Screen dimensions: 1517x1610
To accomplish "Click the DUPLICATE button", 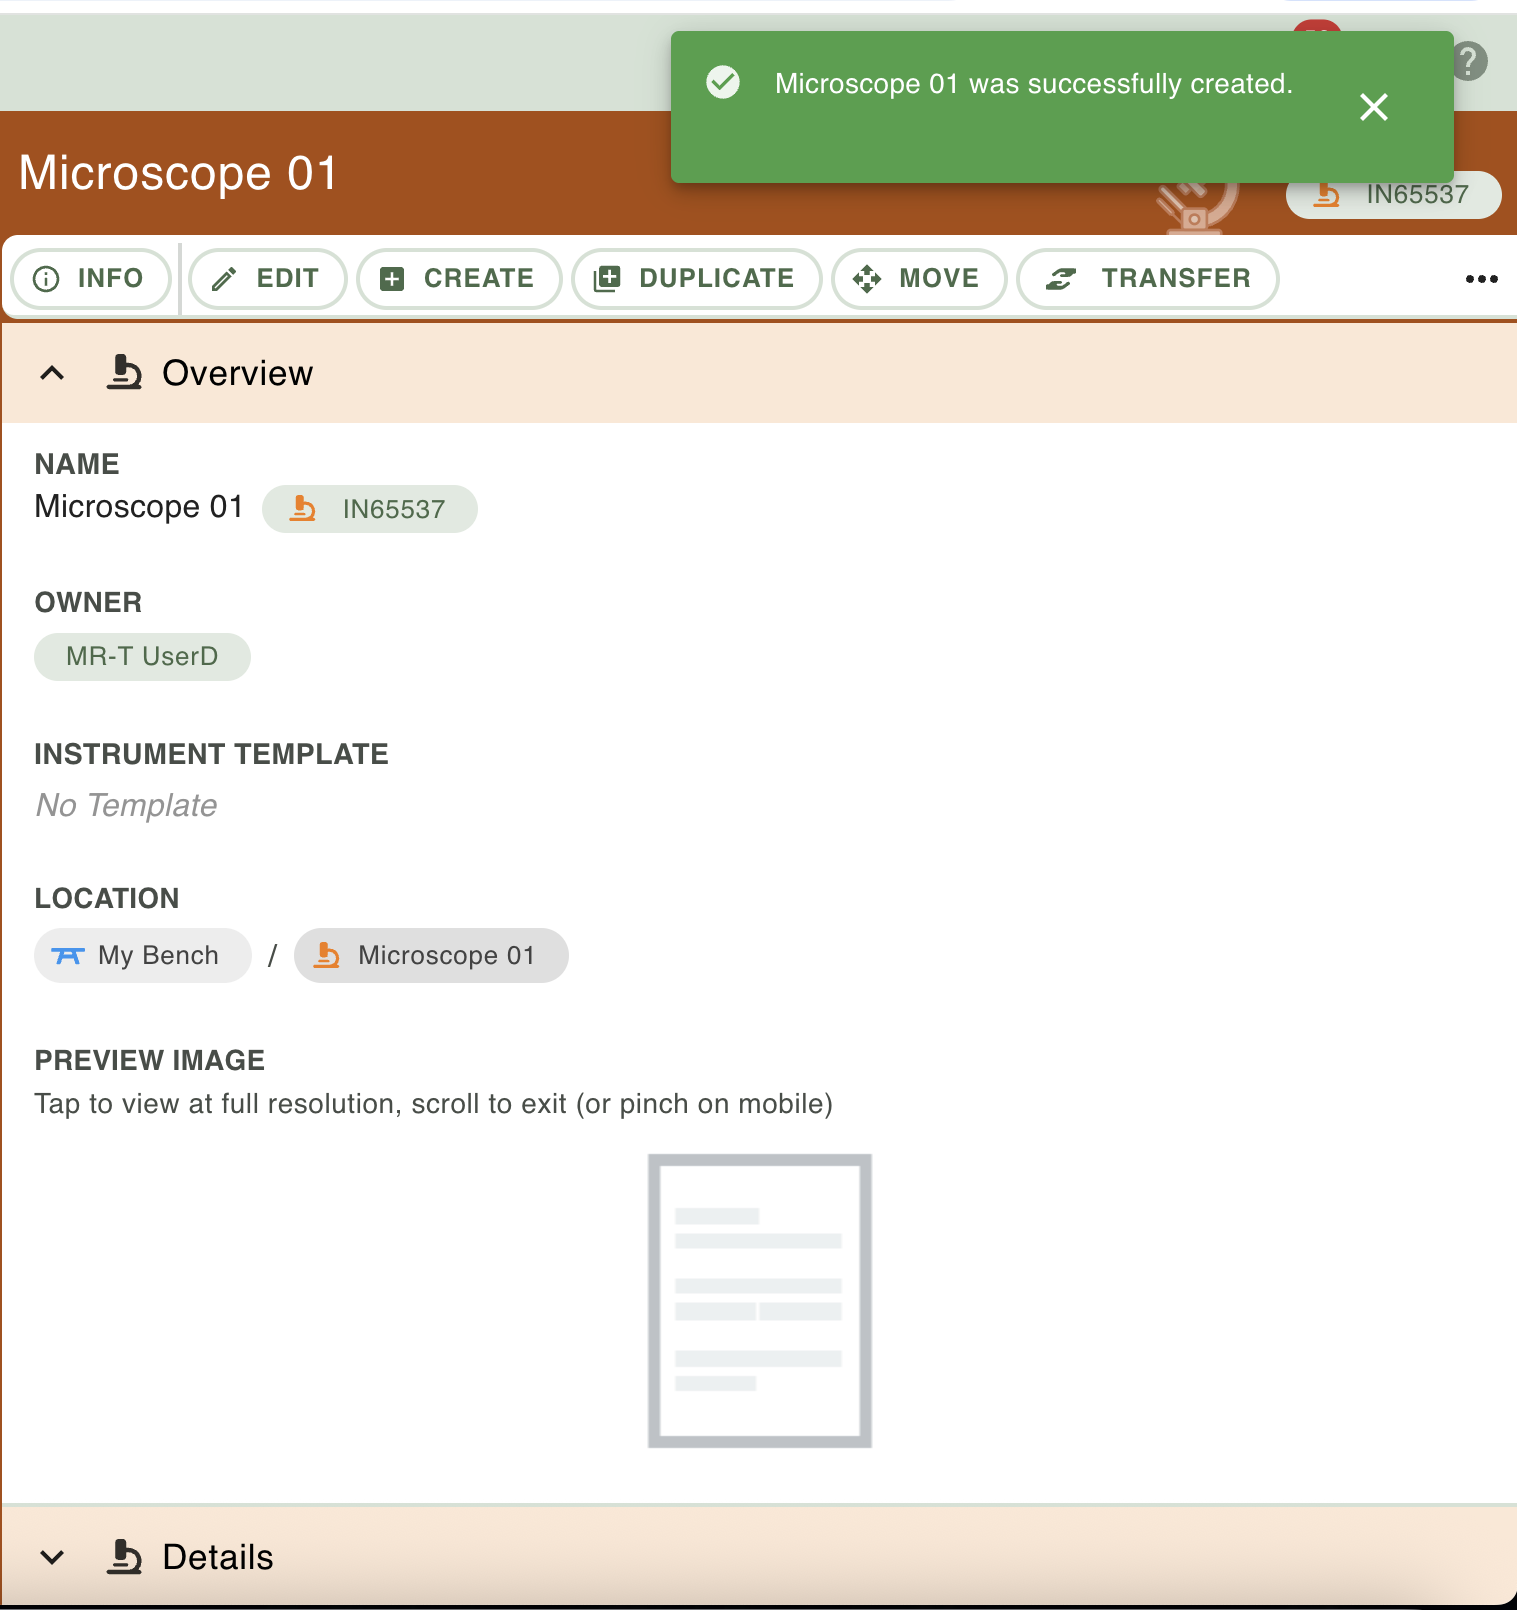I will (697, 279).
